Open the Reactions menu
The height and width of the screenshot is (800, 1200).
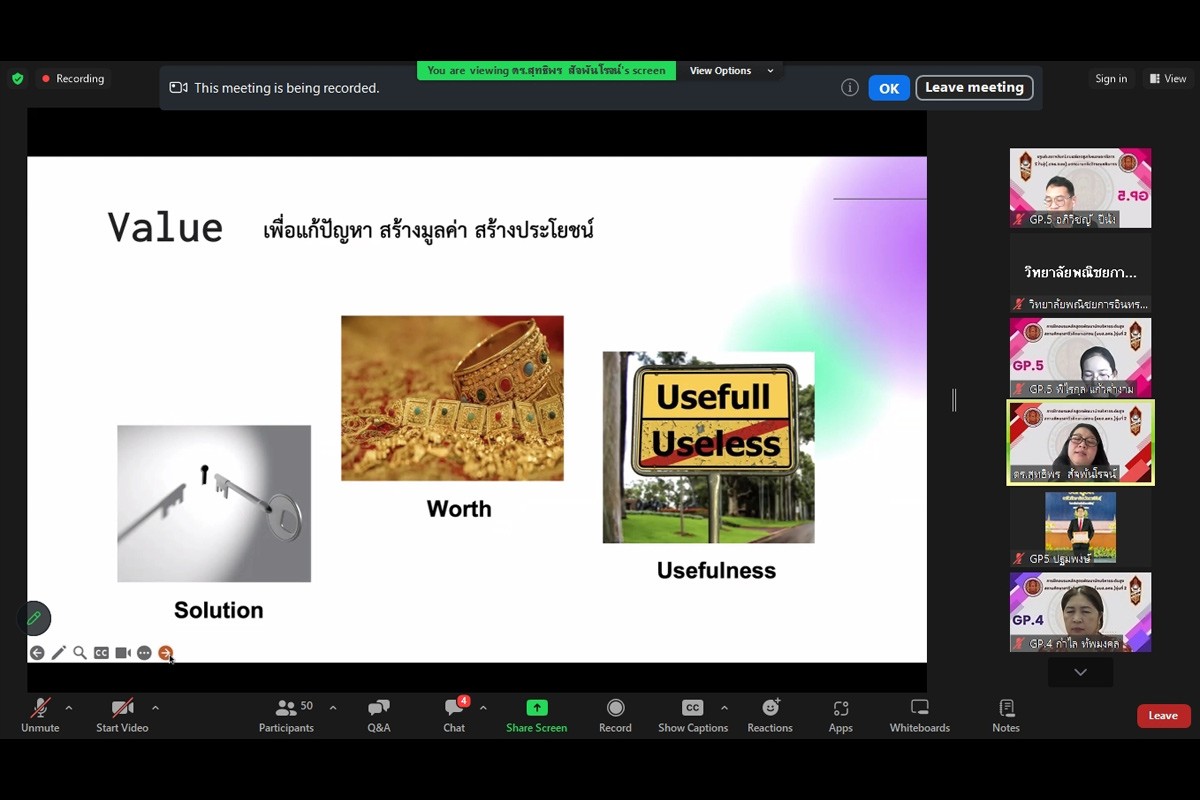click(769, 715)
